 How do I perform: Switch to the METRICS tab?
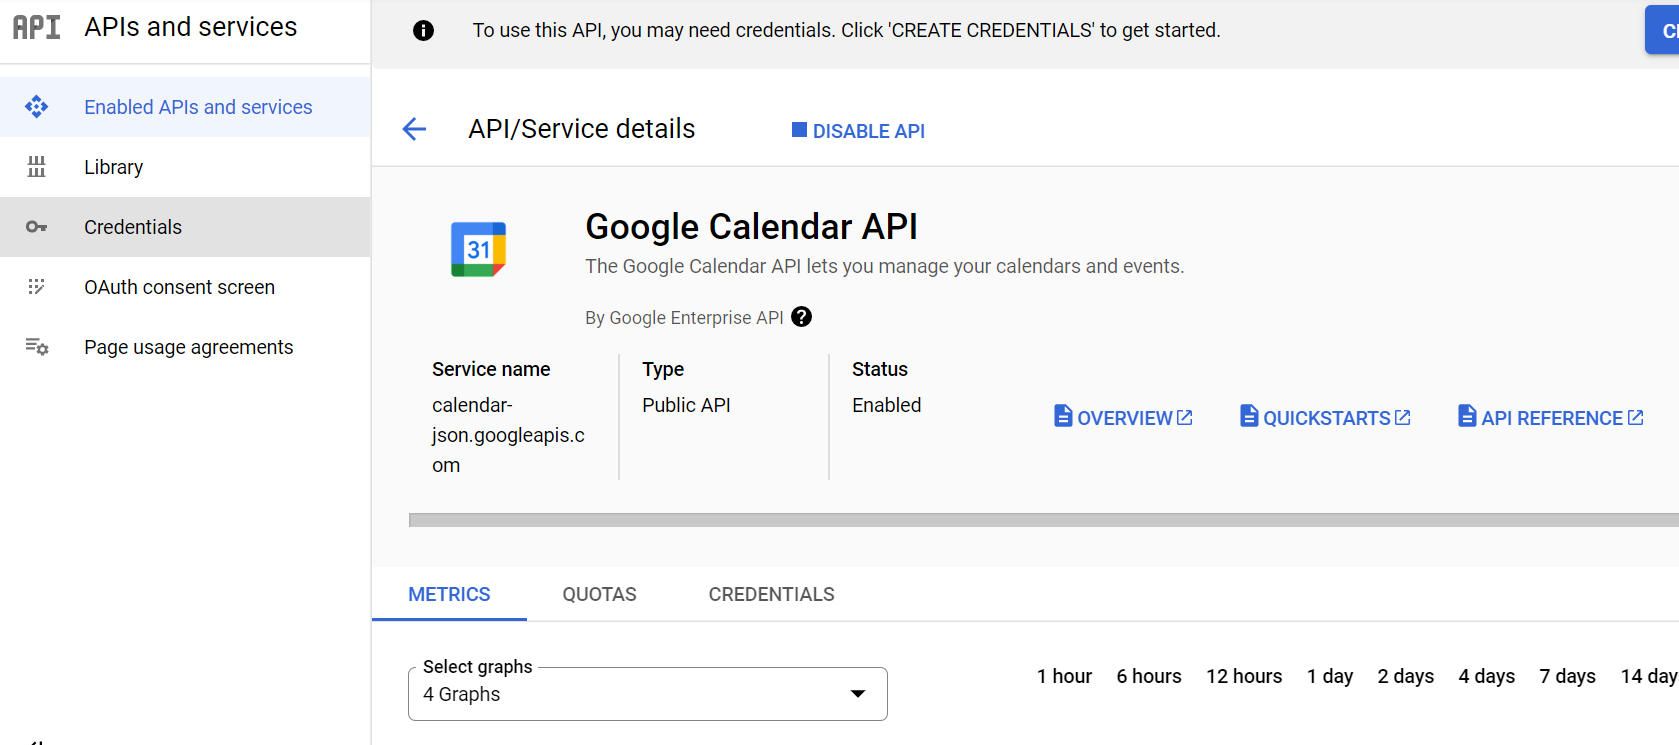(x=449, y=594)
